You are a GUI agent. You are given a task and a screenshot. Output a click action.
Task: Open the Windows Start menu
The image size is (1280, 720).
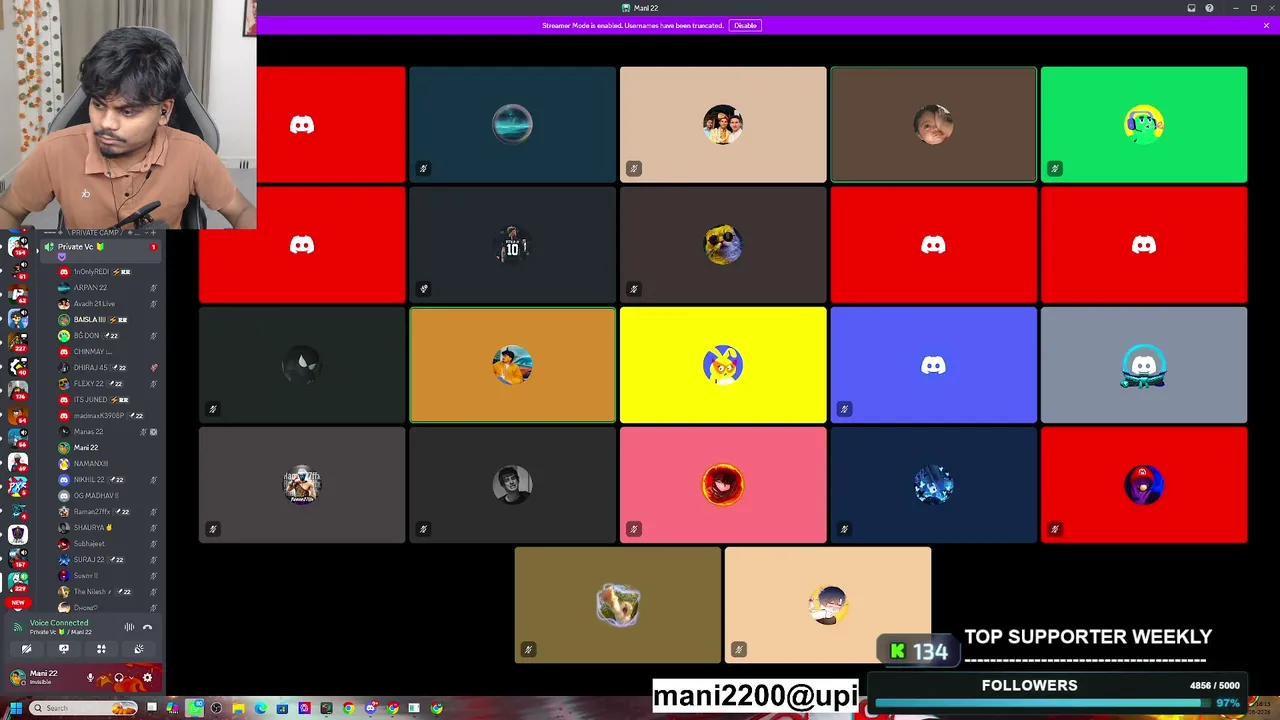click(x=16, y=708)
